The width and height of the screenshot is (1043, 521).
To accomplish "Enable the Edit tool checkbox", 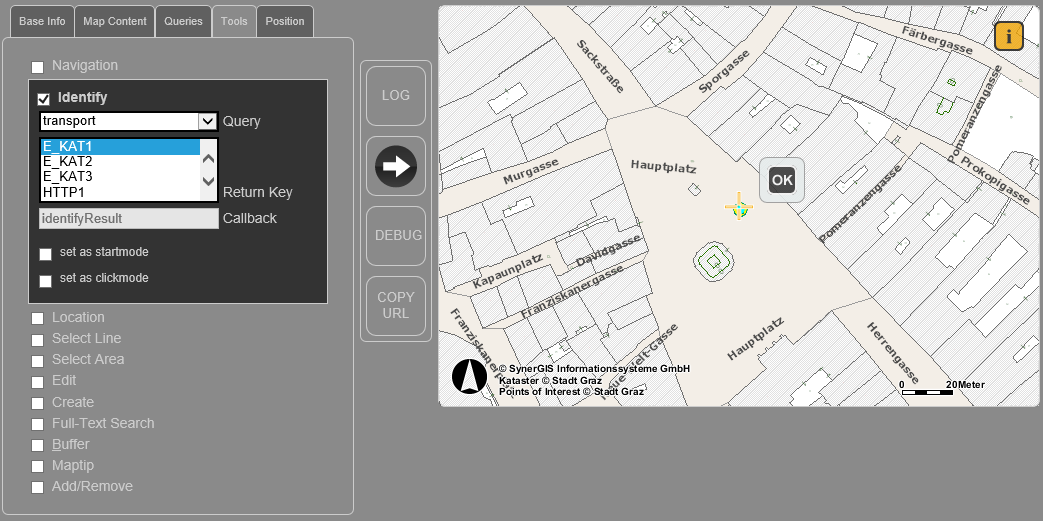I will tap(38, 382).
